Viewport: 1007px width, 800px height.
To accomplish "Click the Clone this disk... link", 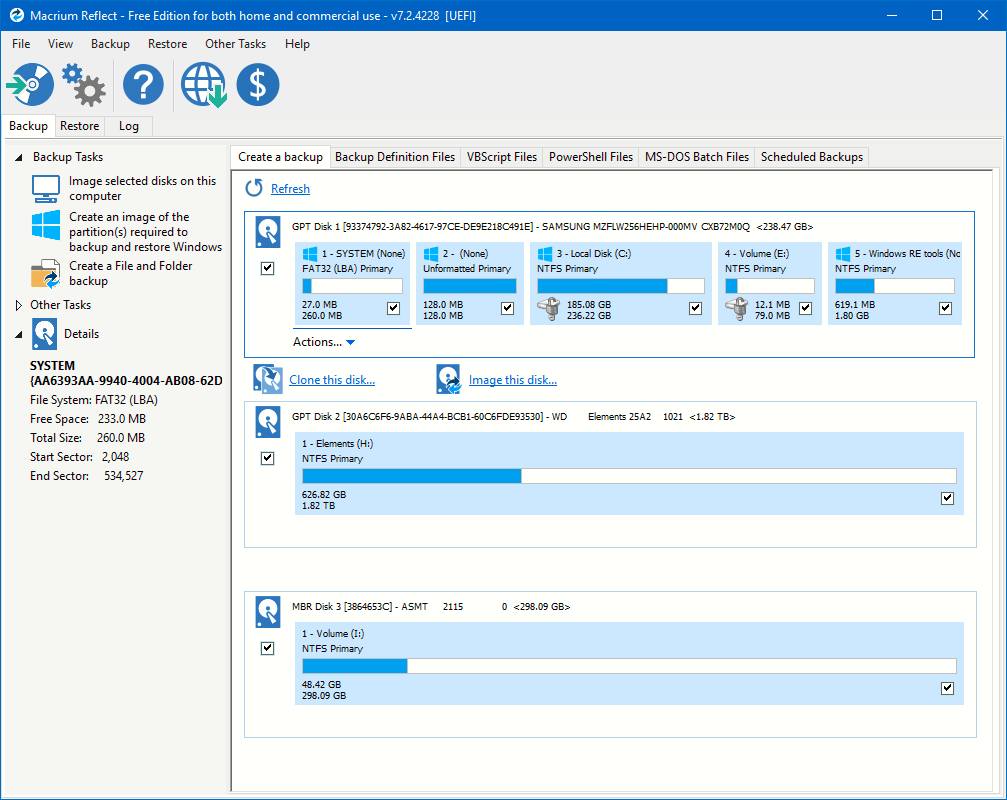I will coord(332,379).
